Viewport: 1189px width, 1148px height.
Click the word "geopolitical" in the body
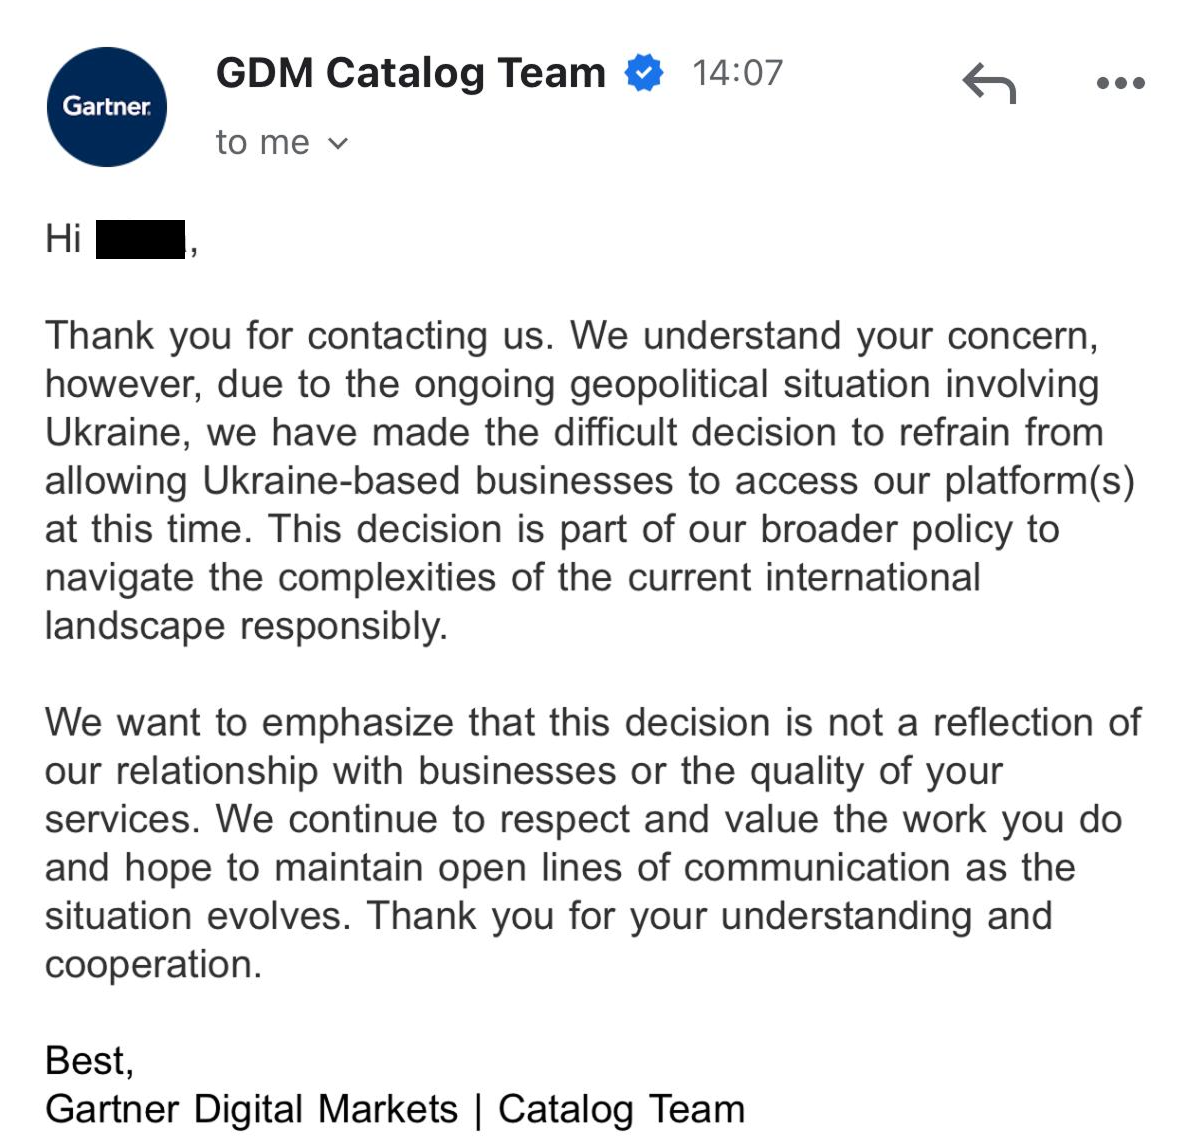tap(669, 384)
